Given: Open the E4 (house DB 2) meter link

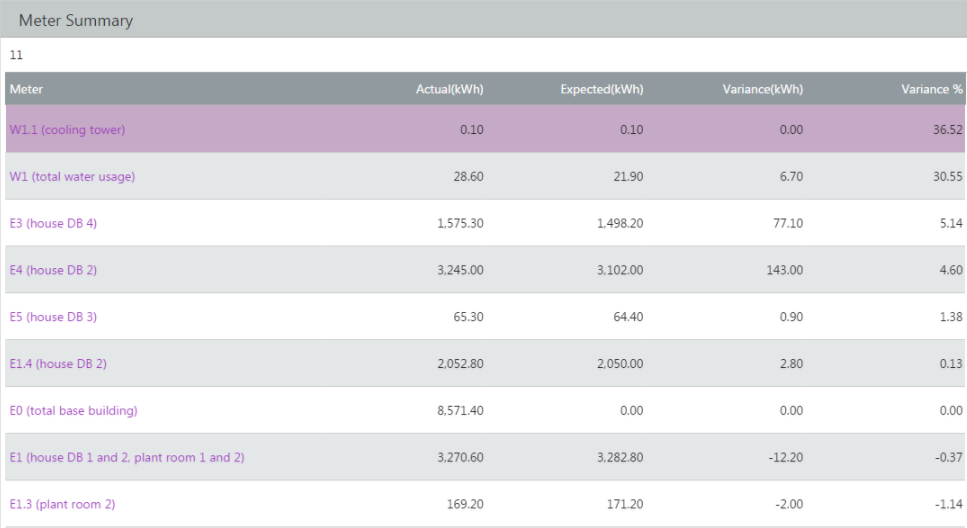Looking at the screenshot, I should [53, 270].
